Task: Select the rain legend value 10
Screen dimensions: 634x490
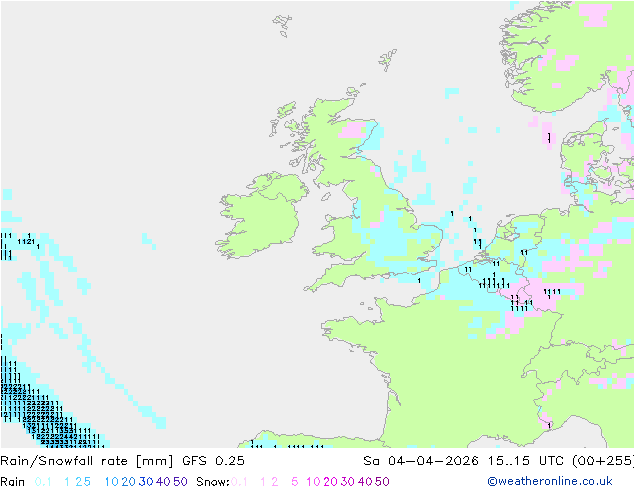Action: pyautogui.click(x=111, y=482)
